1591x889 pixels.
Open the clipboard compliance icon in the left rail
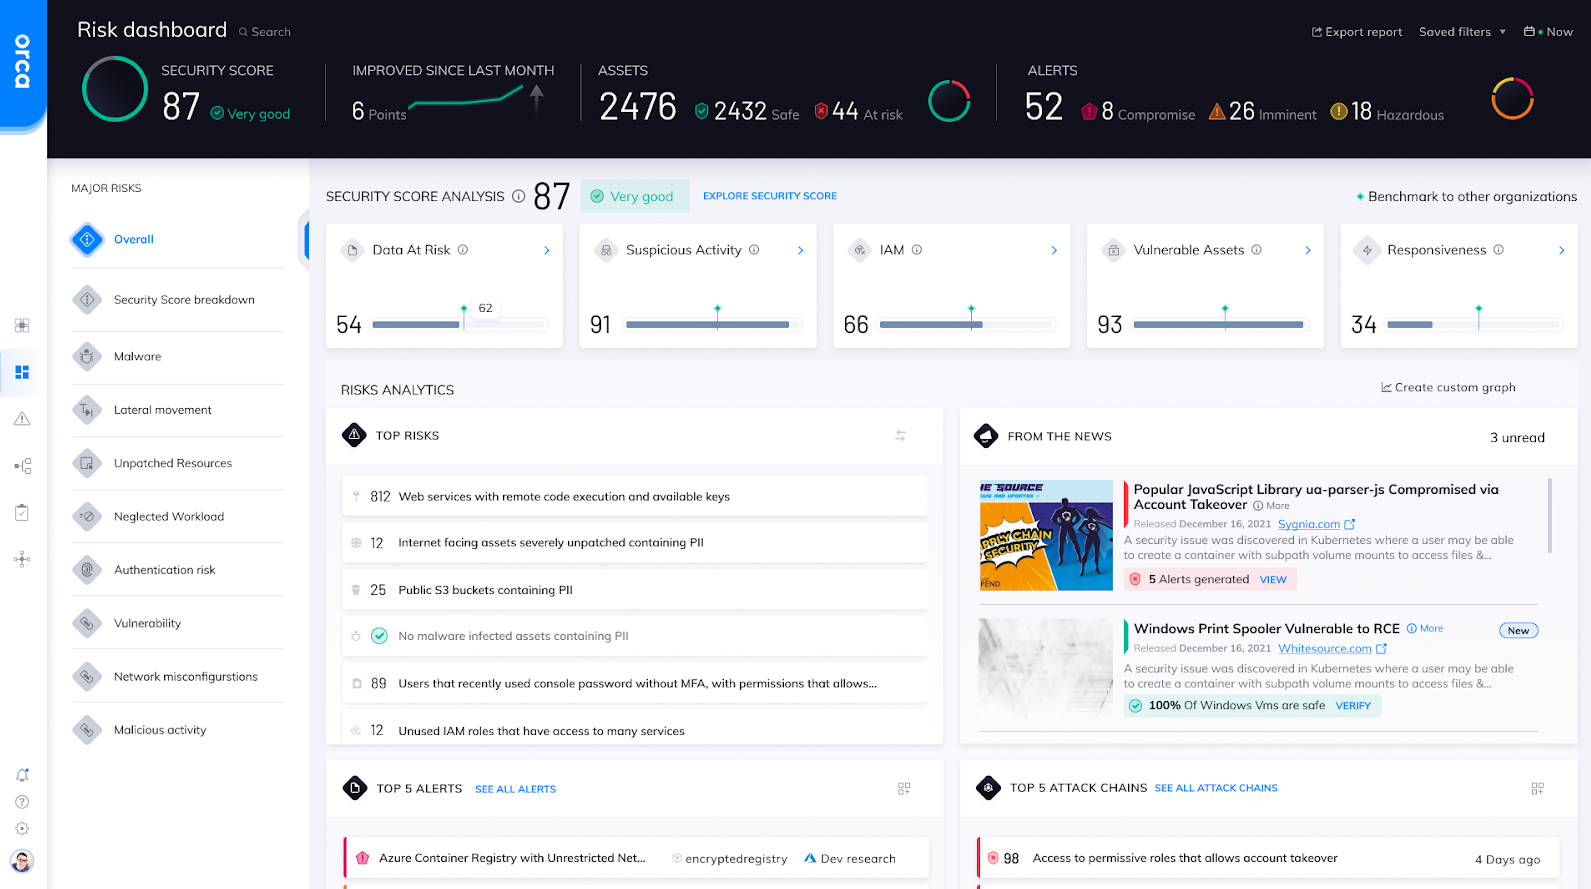[22, 513]
